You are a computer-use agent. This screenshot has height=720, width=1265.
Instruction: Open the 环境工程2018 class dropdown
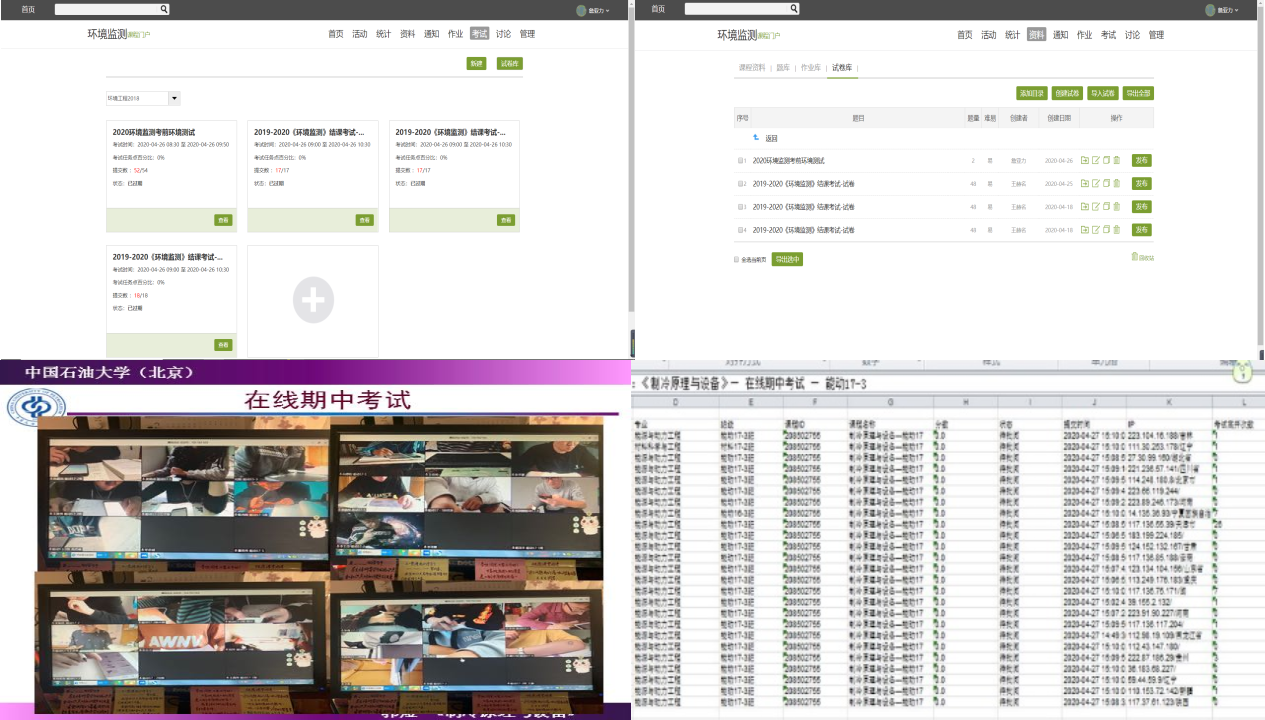coord(174,98)
